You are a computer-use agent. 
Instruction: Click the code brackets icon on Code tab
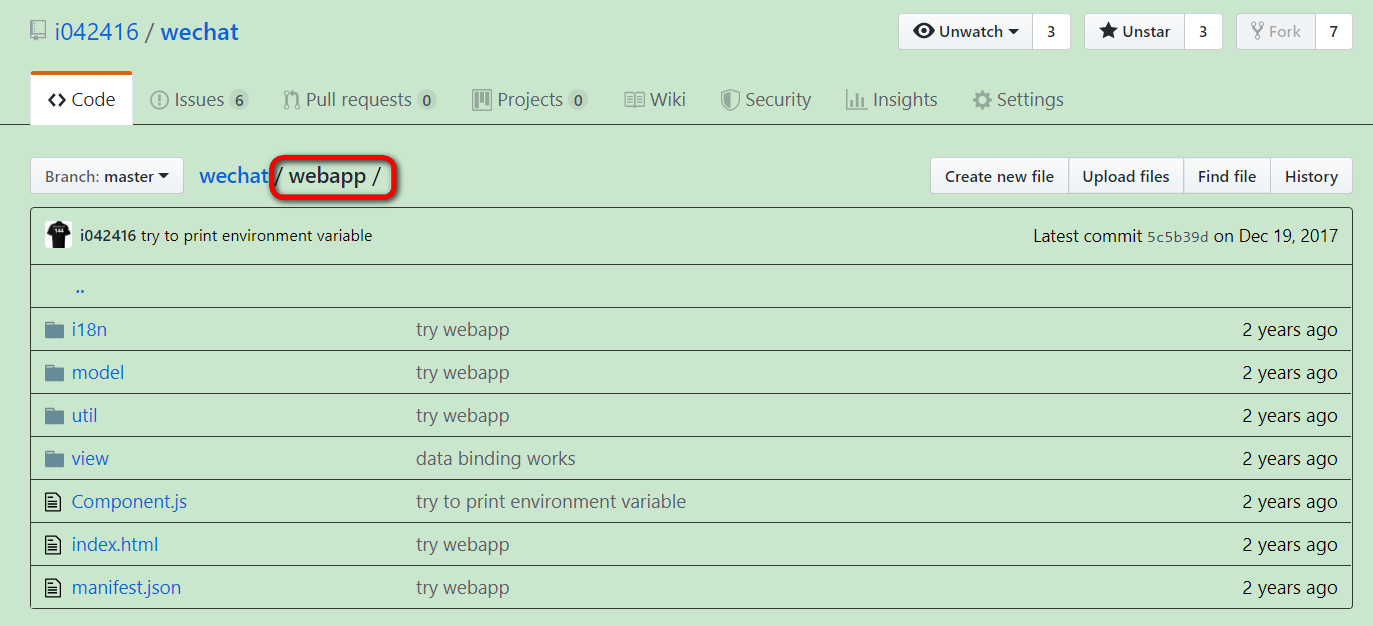coord(57,100)
